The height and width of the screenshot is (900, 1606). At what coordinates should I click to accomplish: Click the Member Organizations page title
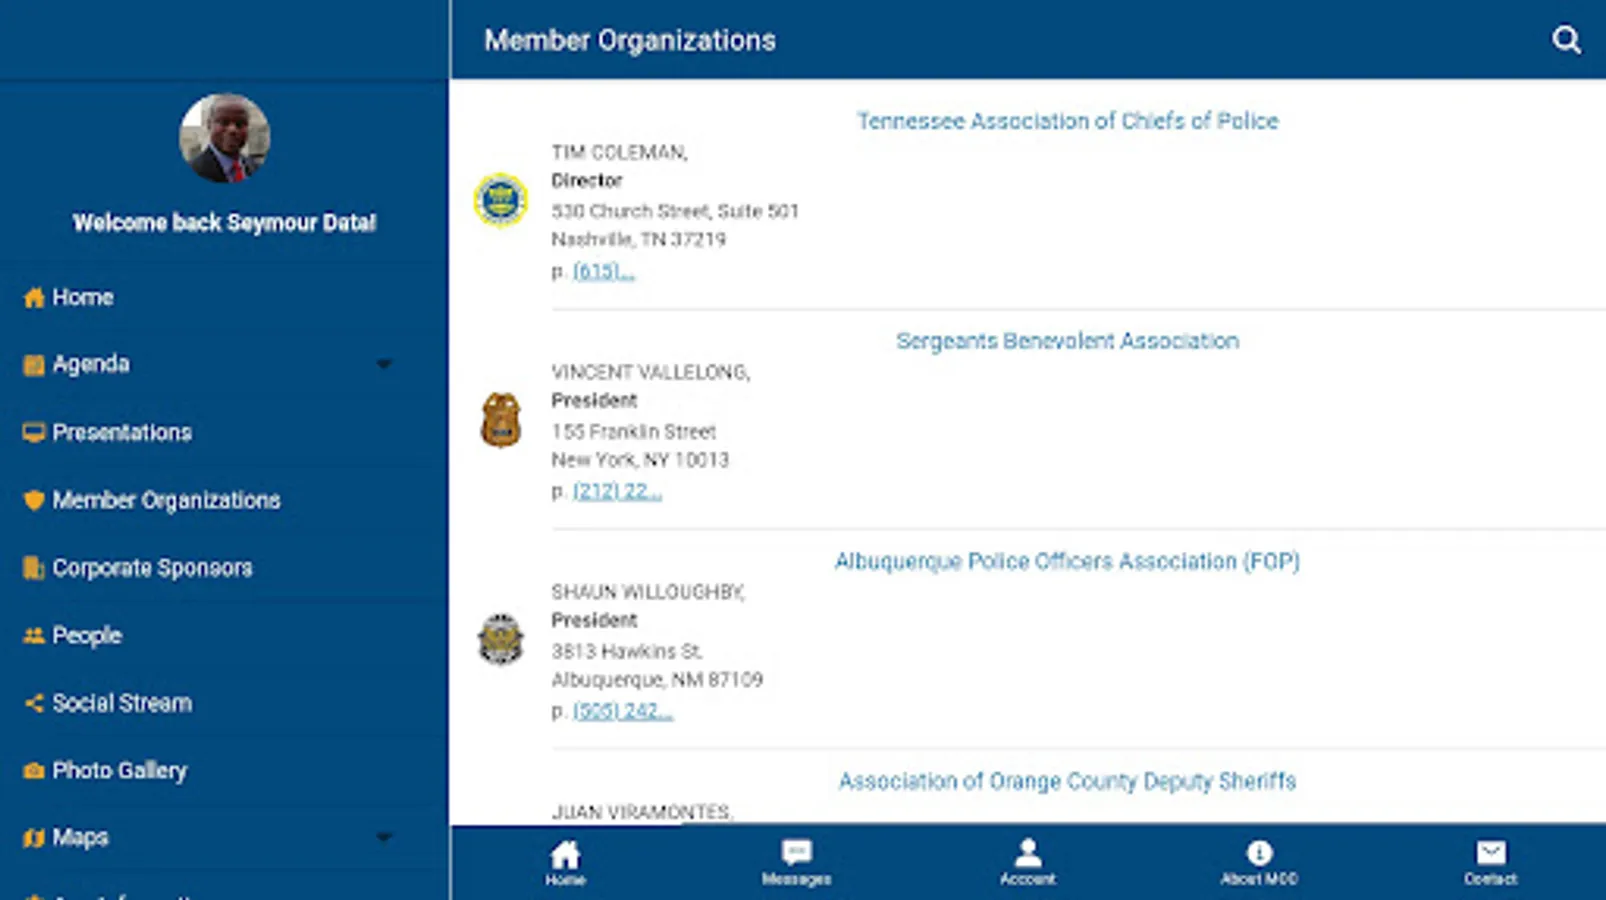[x=630, y=40]
